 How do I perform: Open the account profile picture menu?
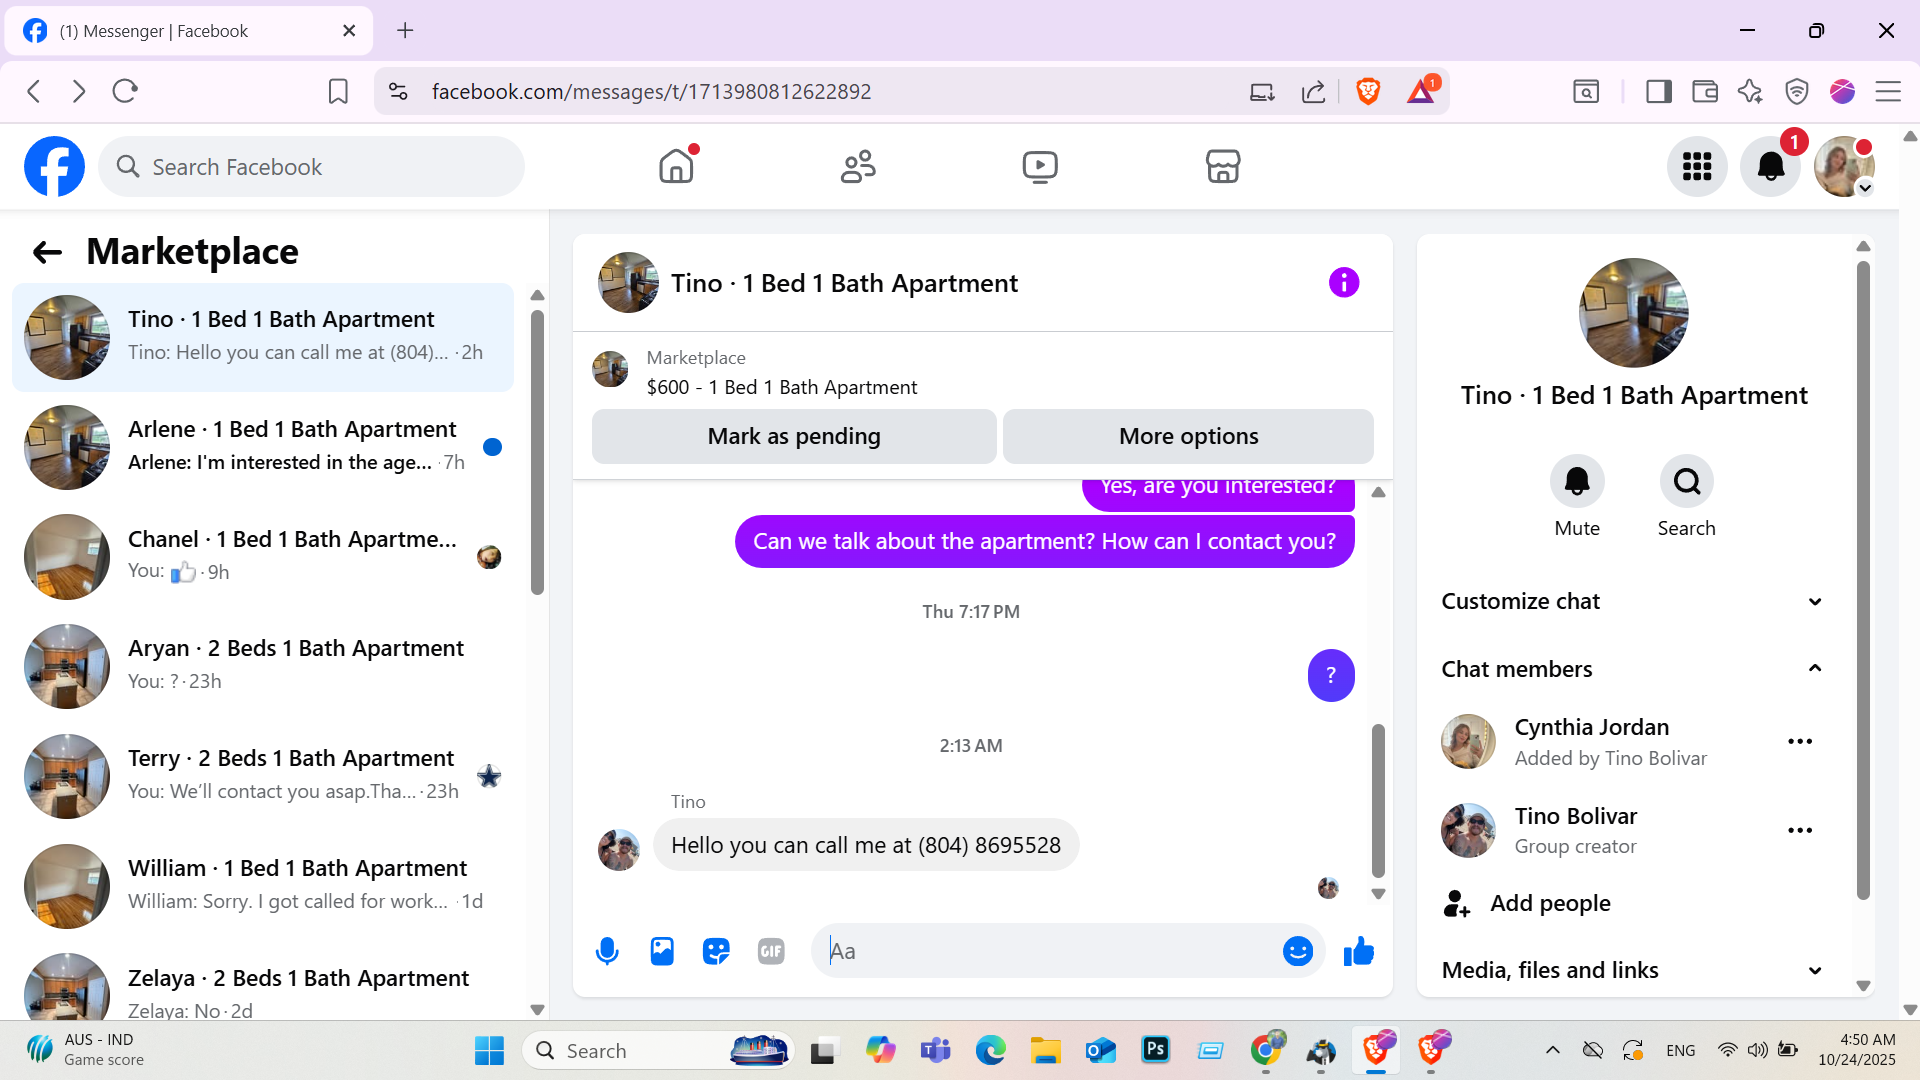click(x=1844, y=166)
